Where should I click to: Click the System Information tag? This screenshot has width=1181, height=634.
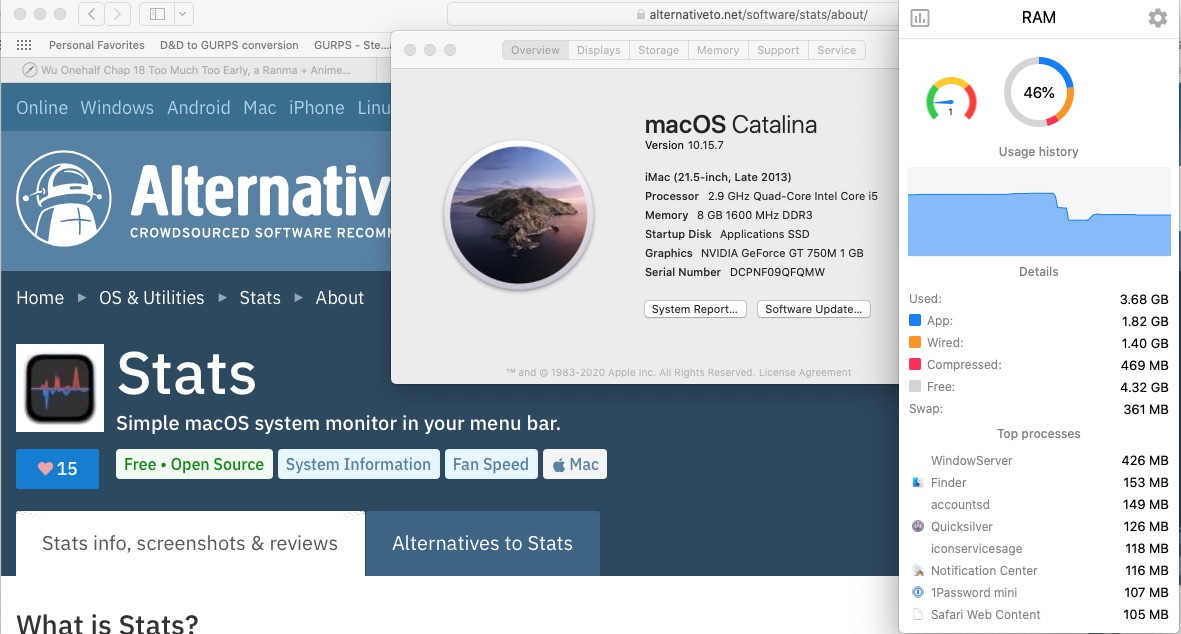[x=359, y=465]
